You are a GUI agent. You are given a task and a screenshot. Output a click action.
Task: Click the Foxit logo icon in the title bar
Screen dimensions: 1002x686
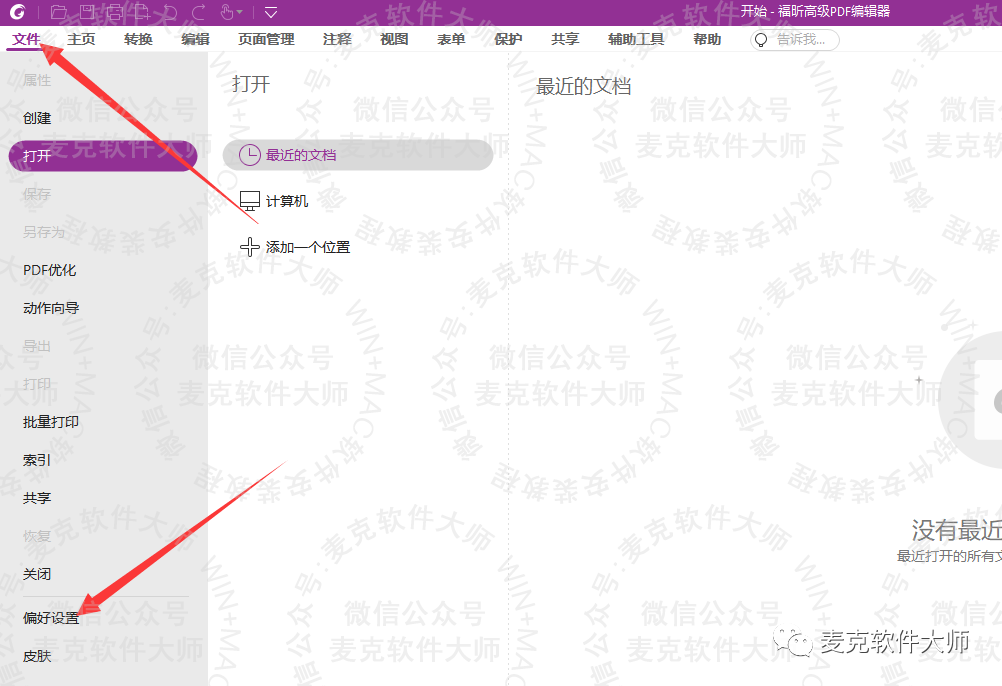coord(17,11)
